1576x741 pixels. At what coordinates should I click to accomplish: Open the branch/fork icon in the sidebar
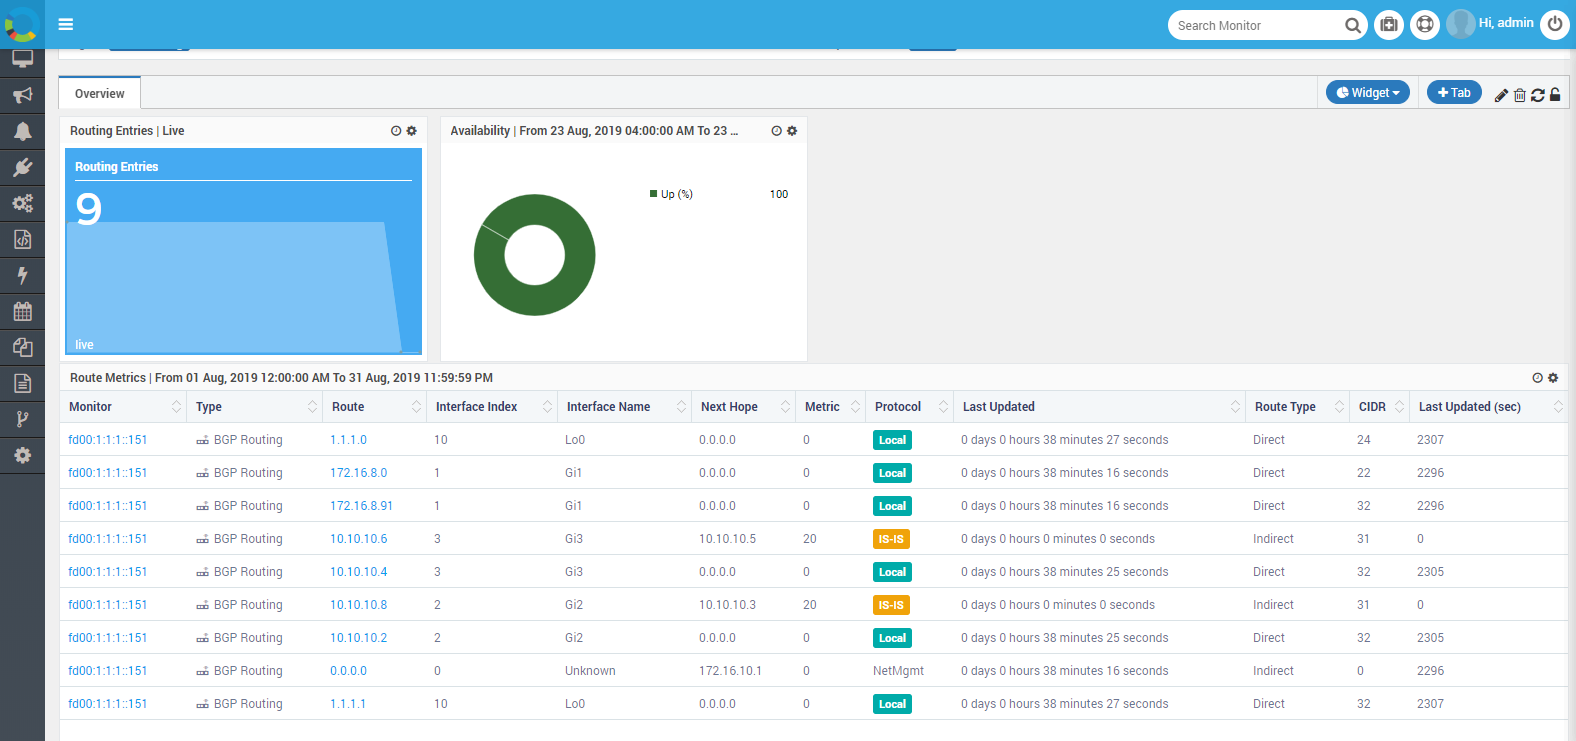pyautogui.click(x=22, y=419)
